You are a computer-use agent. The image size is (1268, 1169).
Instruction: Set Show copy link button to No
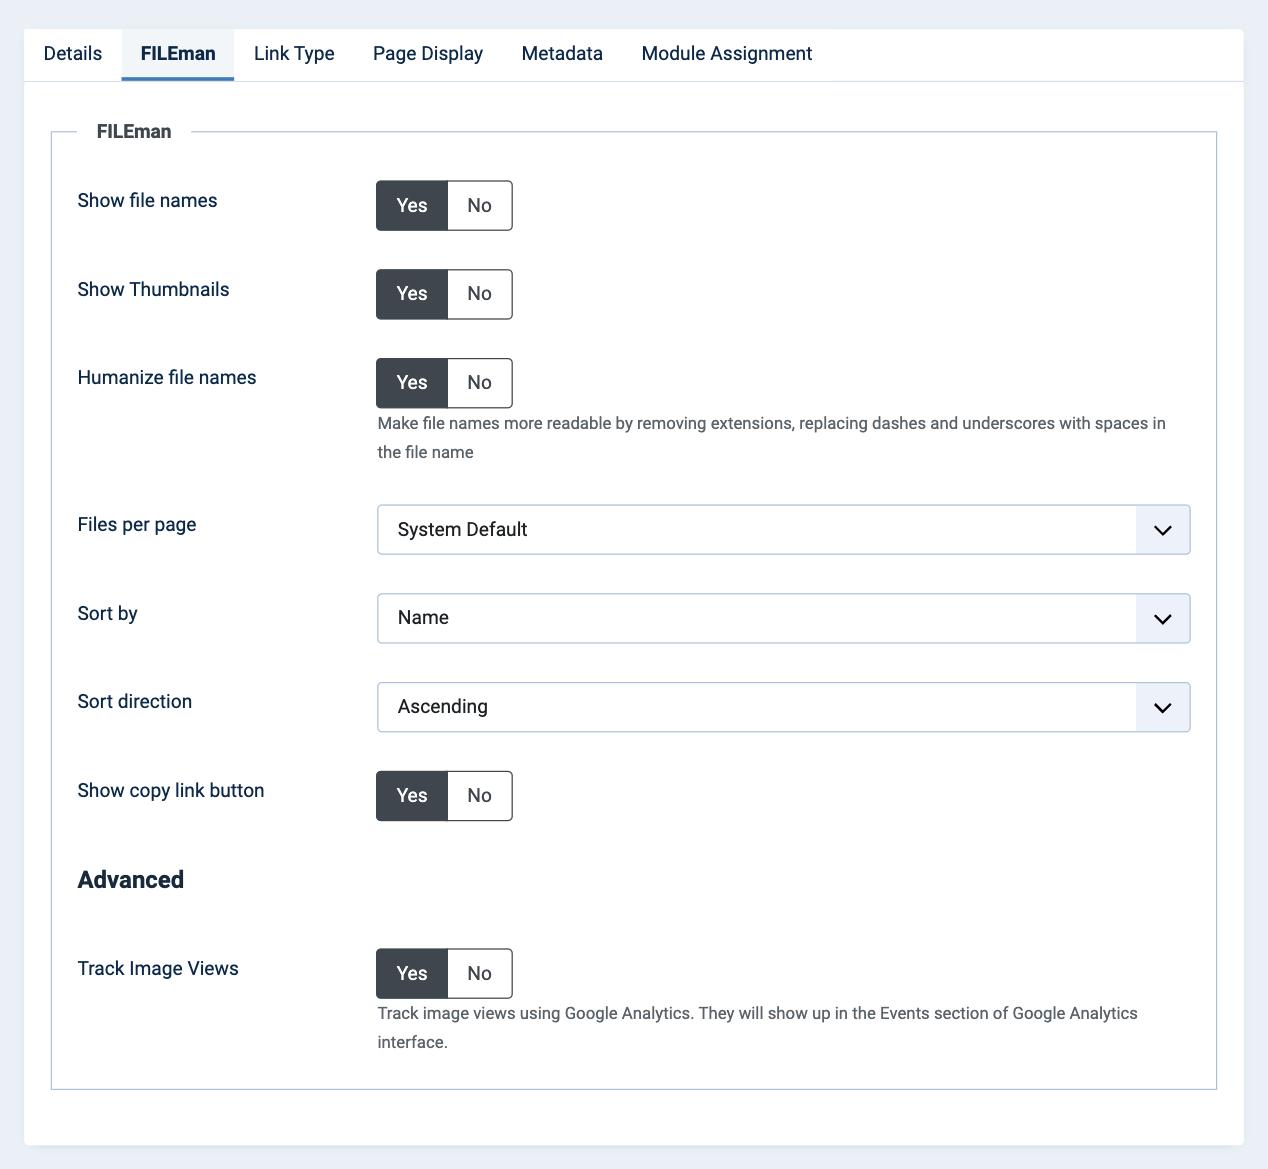point(480,796)
